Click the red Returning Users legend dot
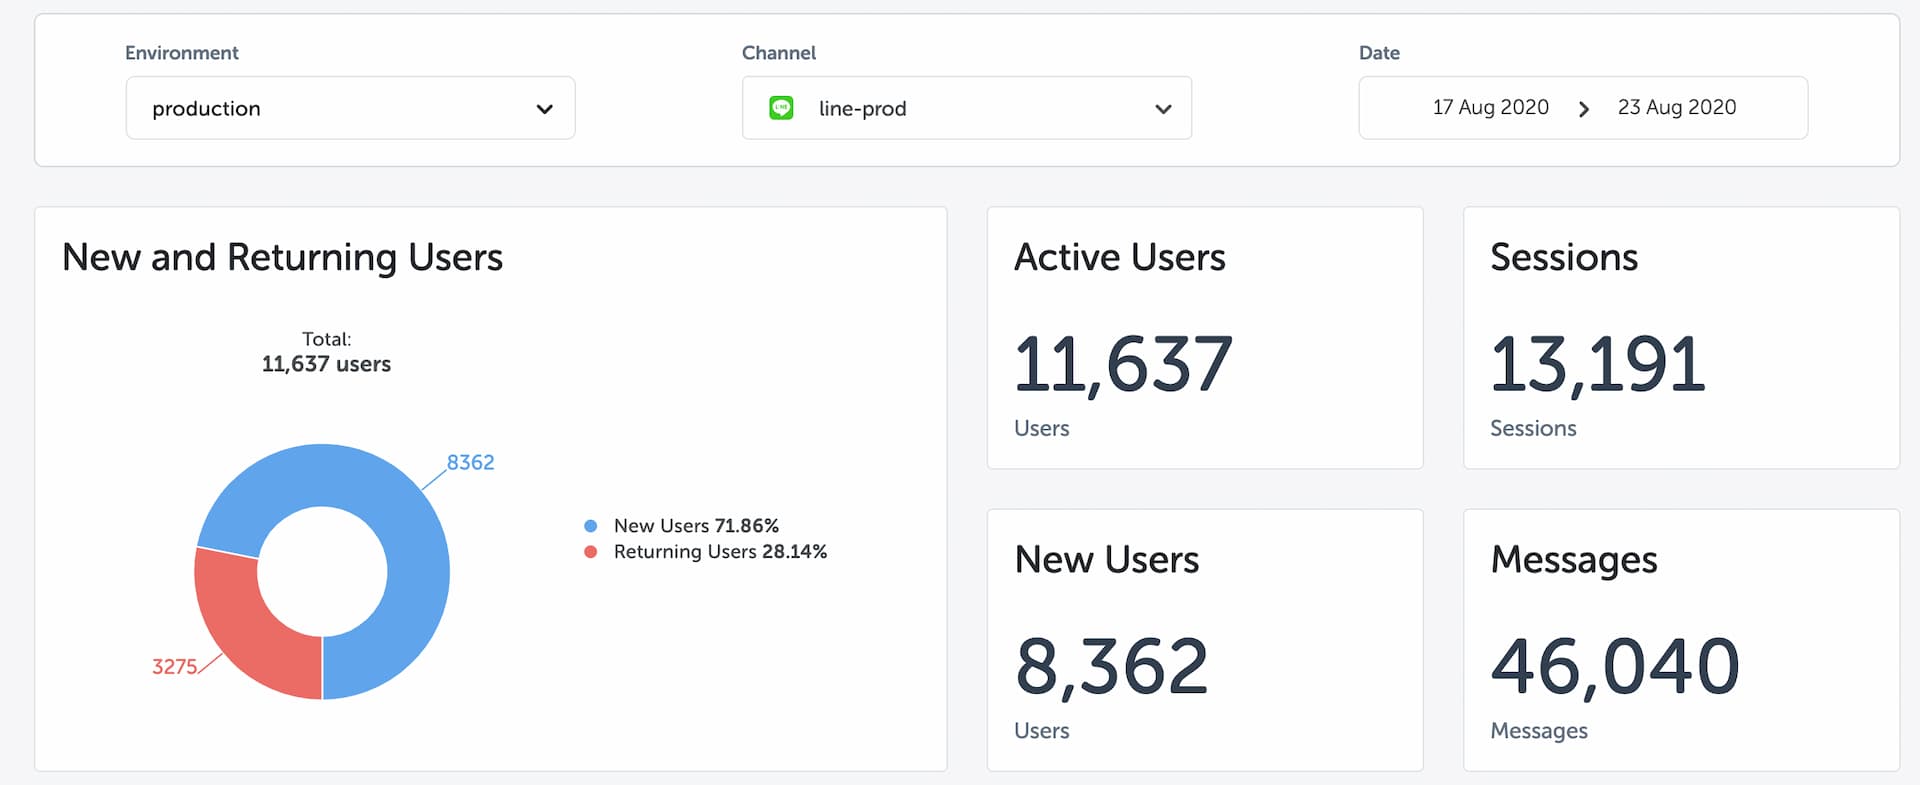 pyautogui.click(x=590, y=552)
